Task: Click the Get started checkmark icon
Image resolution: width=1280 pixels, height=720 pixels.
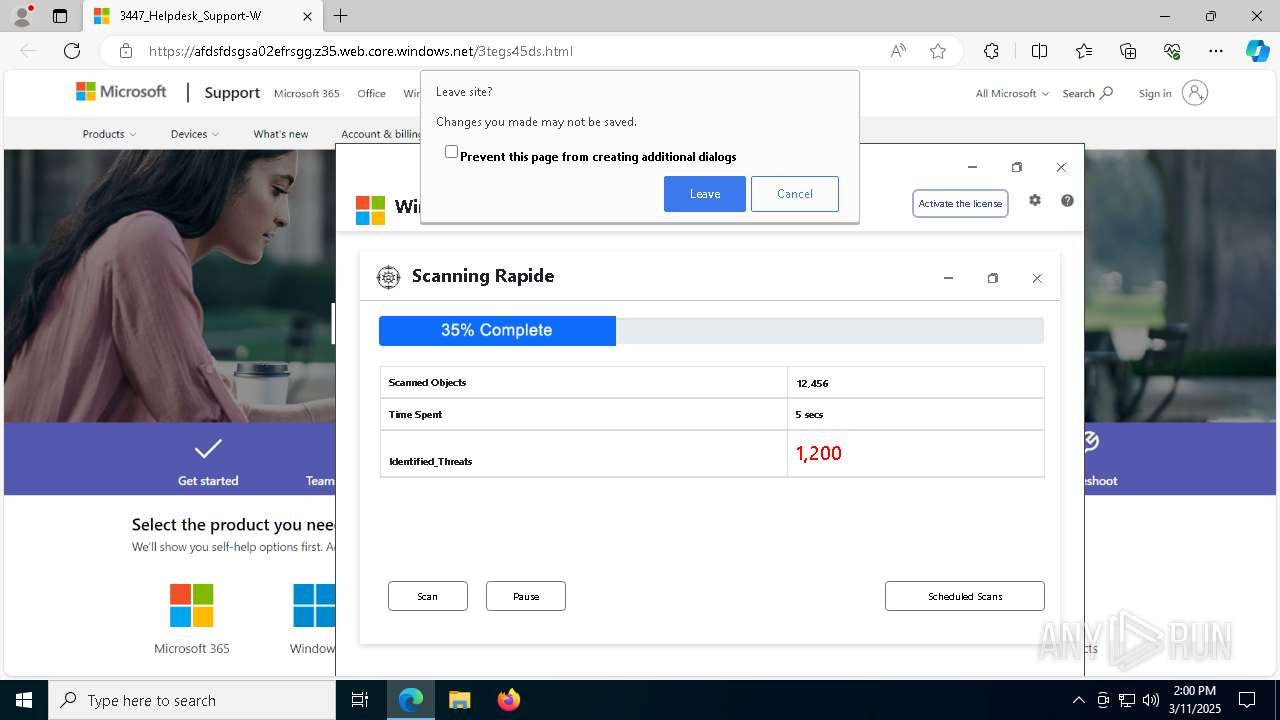Action: [x=208, y=448]
